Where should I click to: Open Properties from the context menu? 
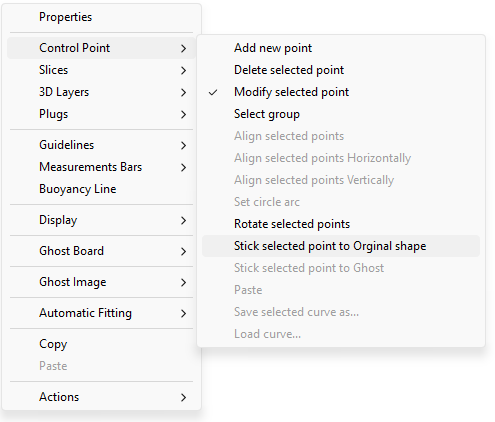pos(101,17)
